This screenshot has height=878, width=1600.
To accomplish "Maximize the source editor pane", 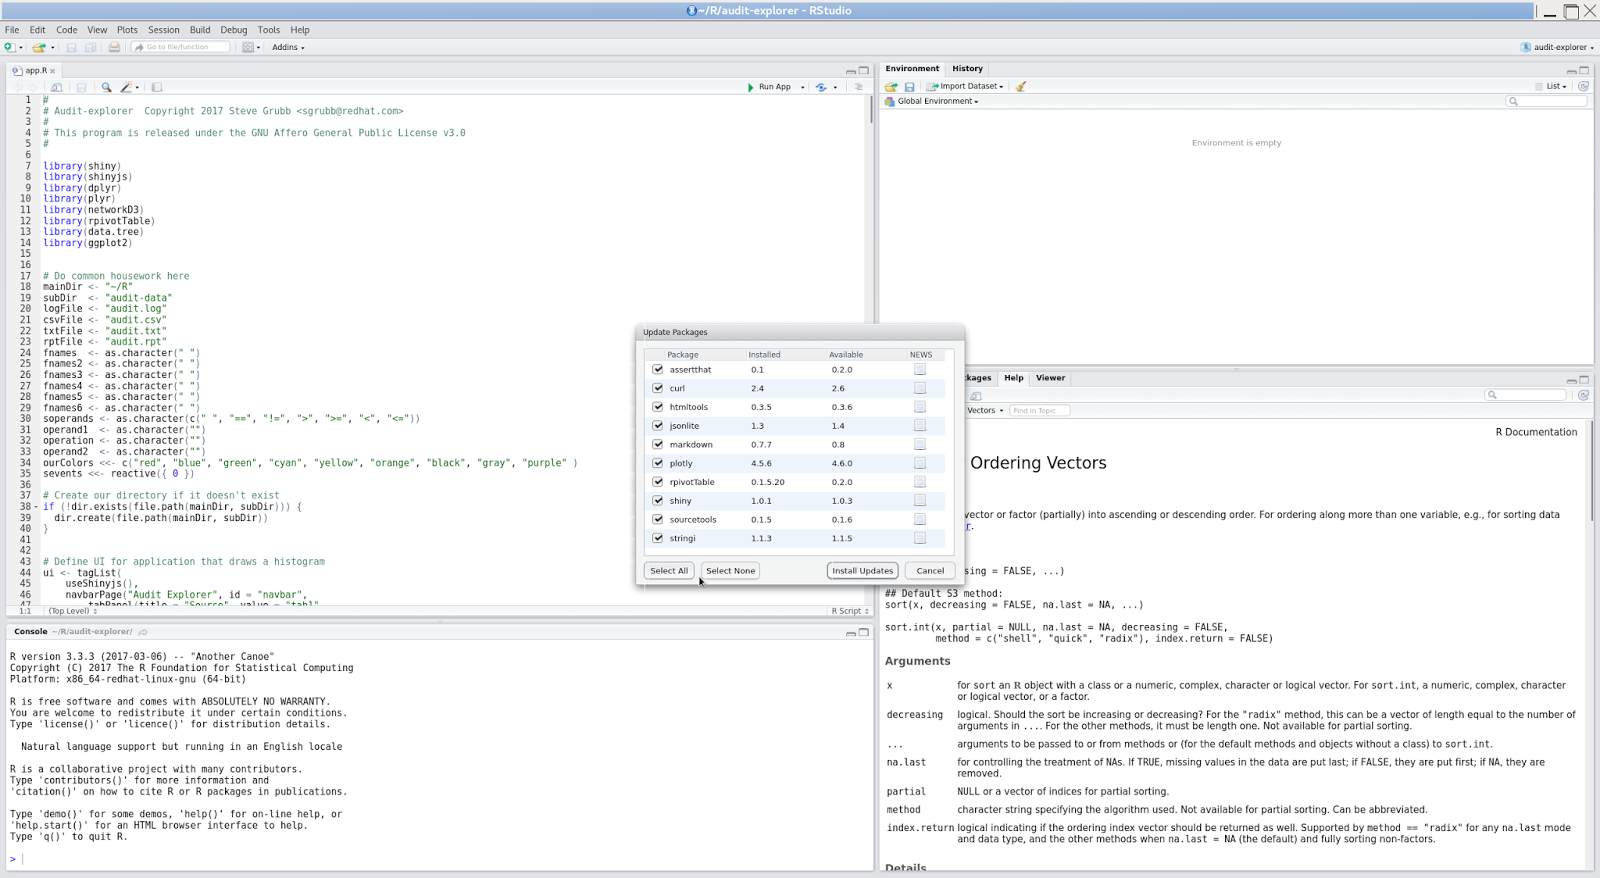I will tap(864, 71).
